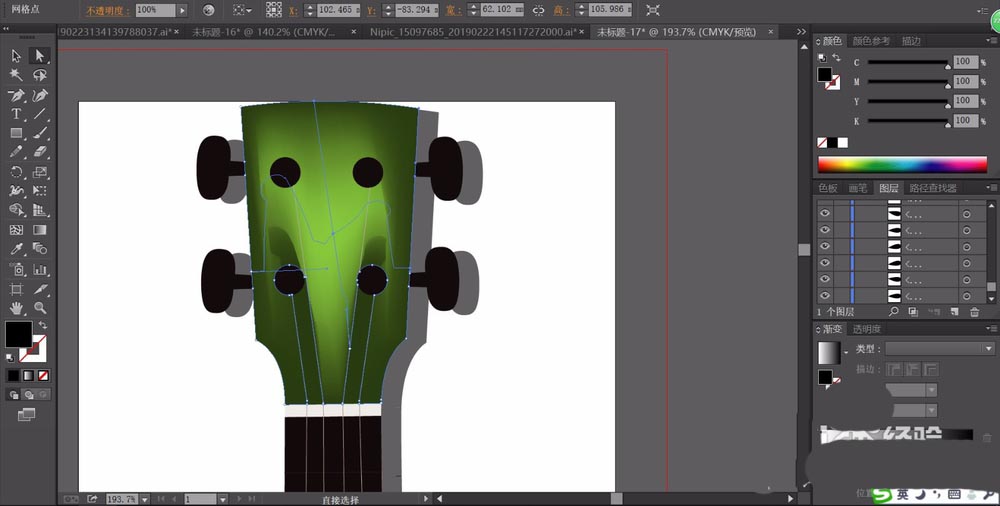Click the CMYK color spectrum bar

(901, 164)
